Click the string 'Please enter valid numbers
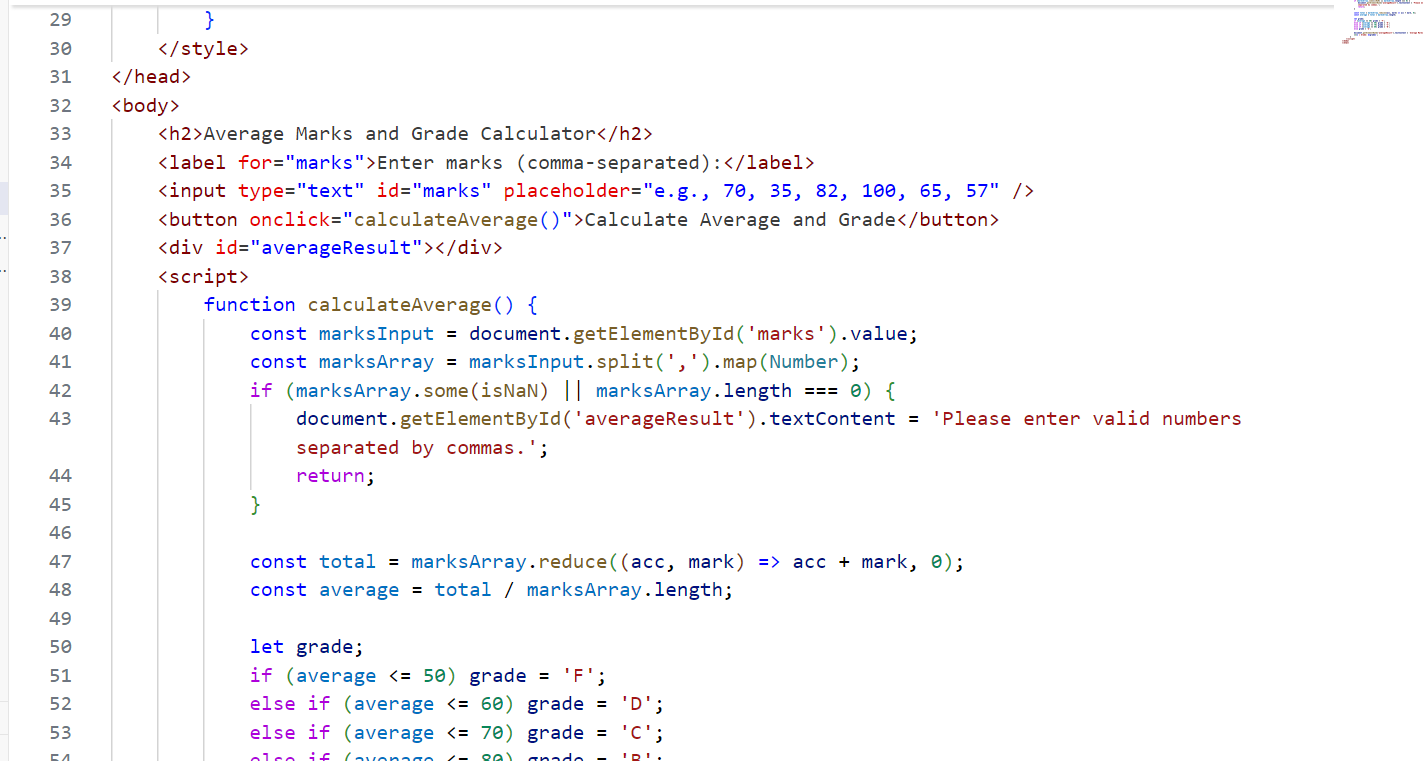 [1086, 419]
